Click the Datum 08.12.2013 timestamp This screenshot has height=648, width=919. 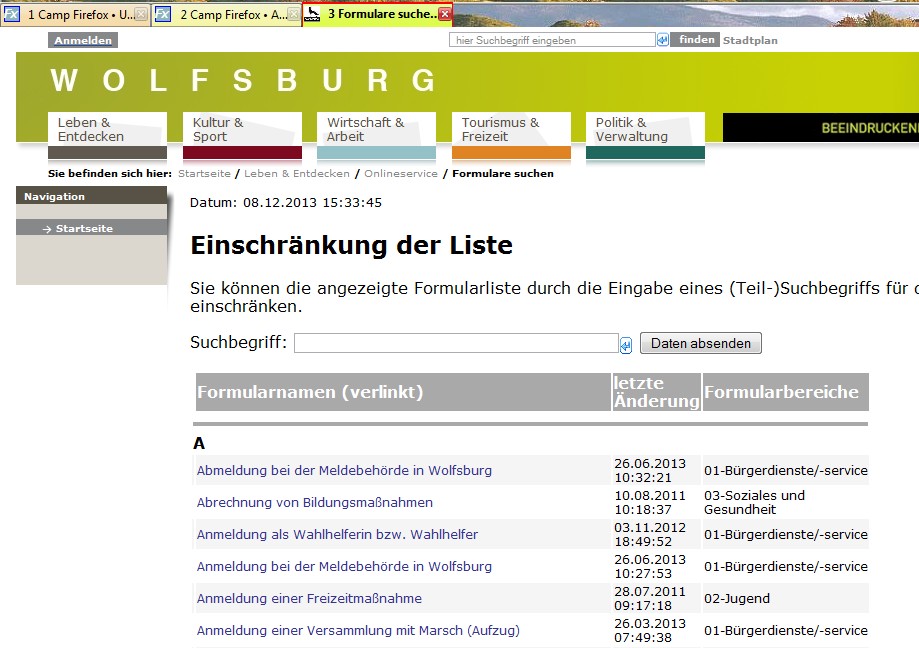[285, 203]
